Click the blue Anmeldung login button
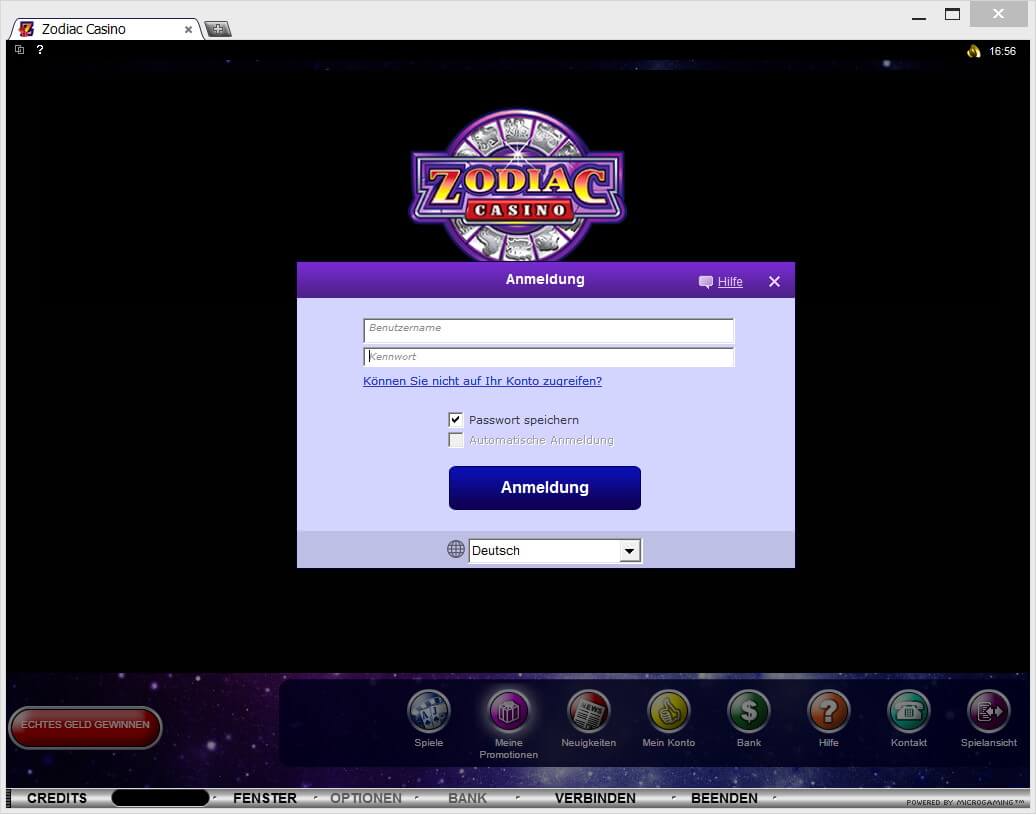The image size is (1036, 815). point(544,487)
